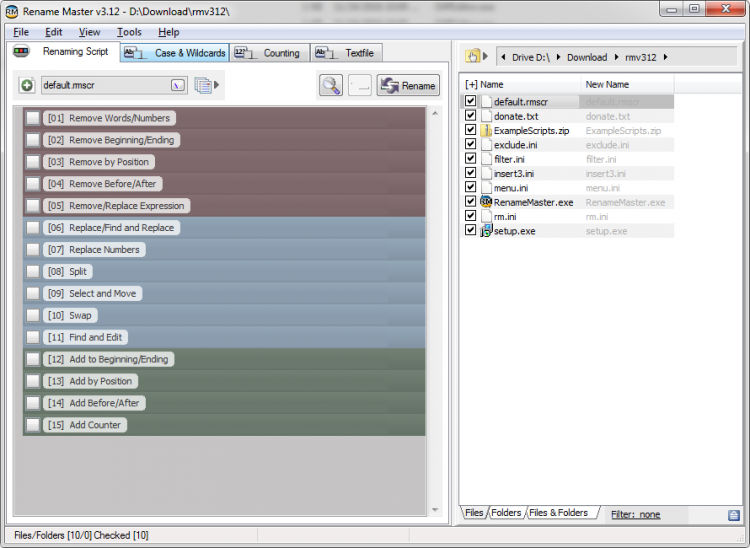Enable step 15 Add Counter checkbox
The width and height of the screenshot is (750, 548).
[33, 425]
